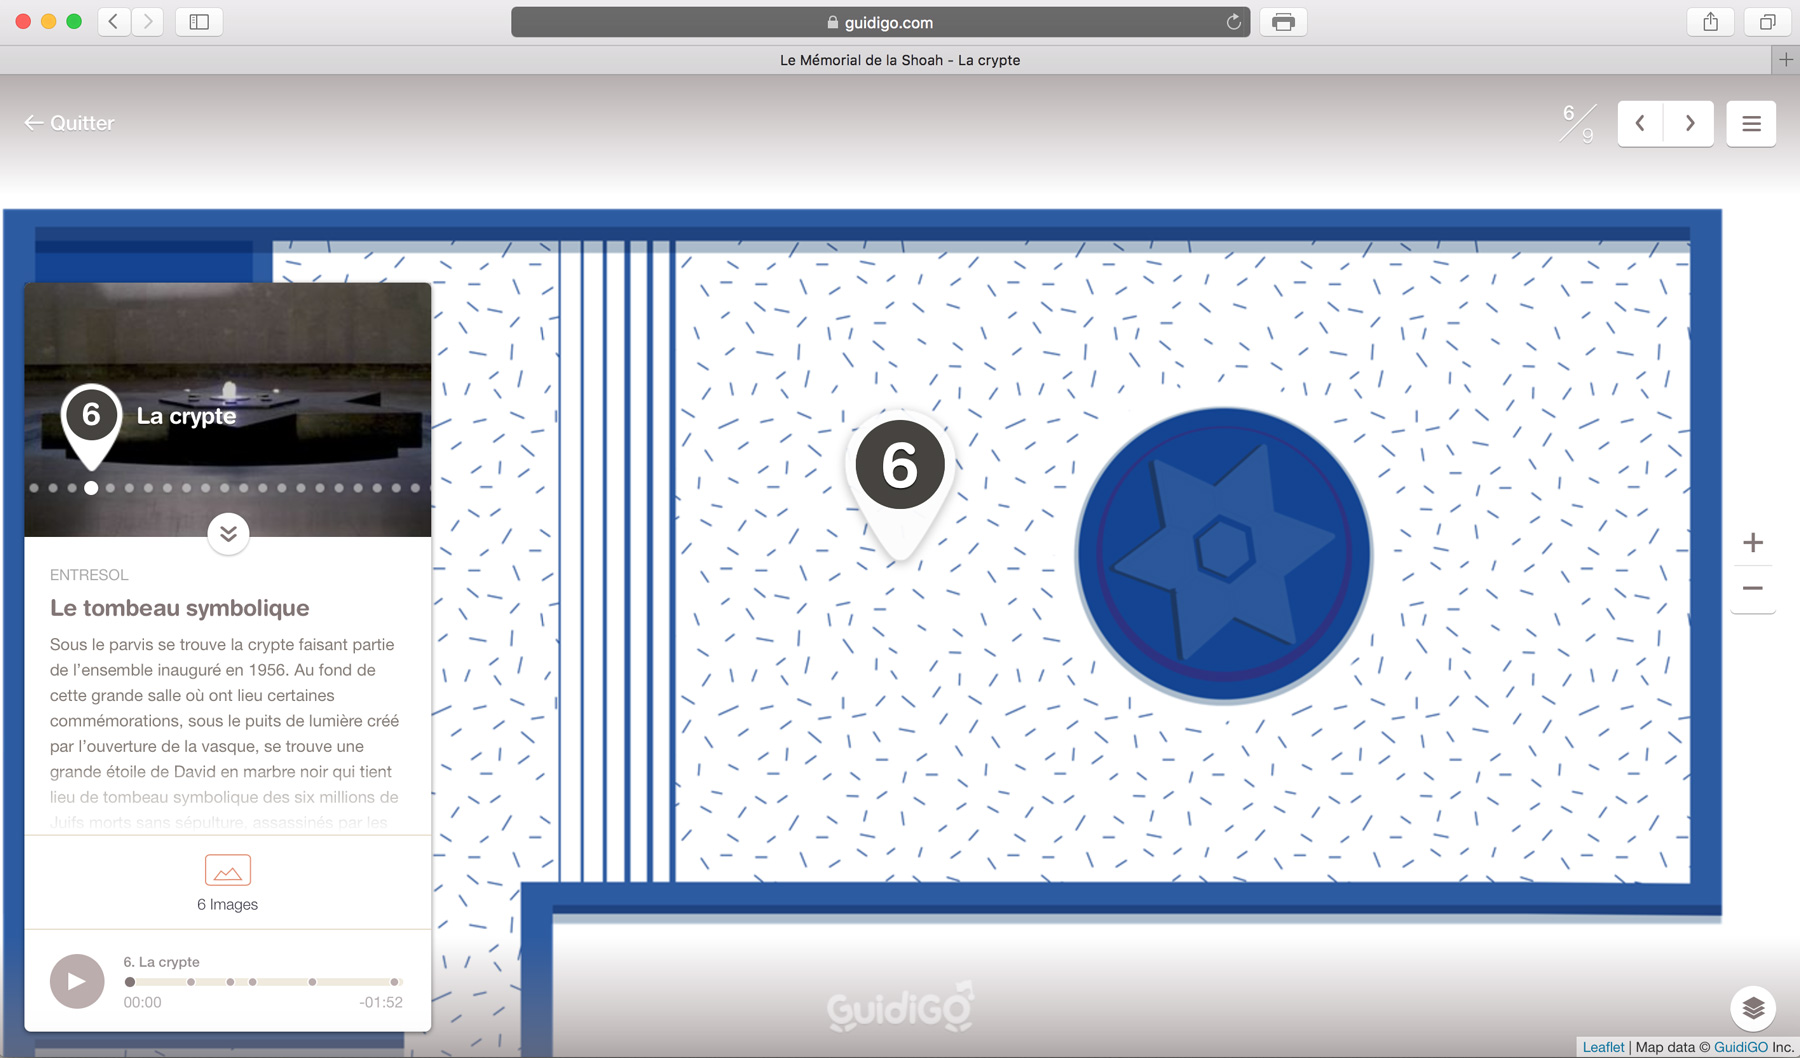Toggle the Safari sidebar
Screen dimensions: 1800x1058
[199, 22]
